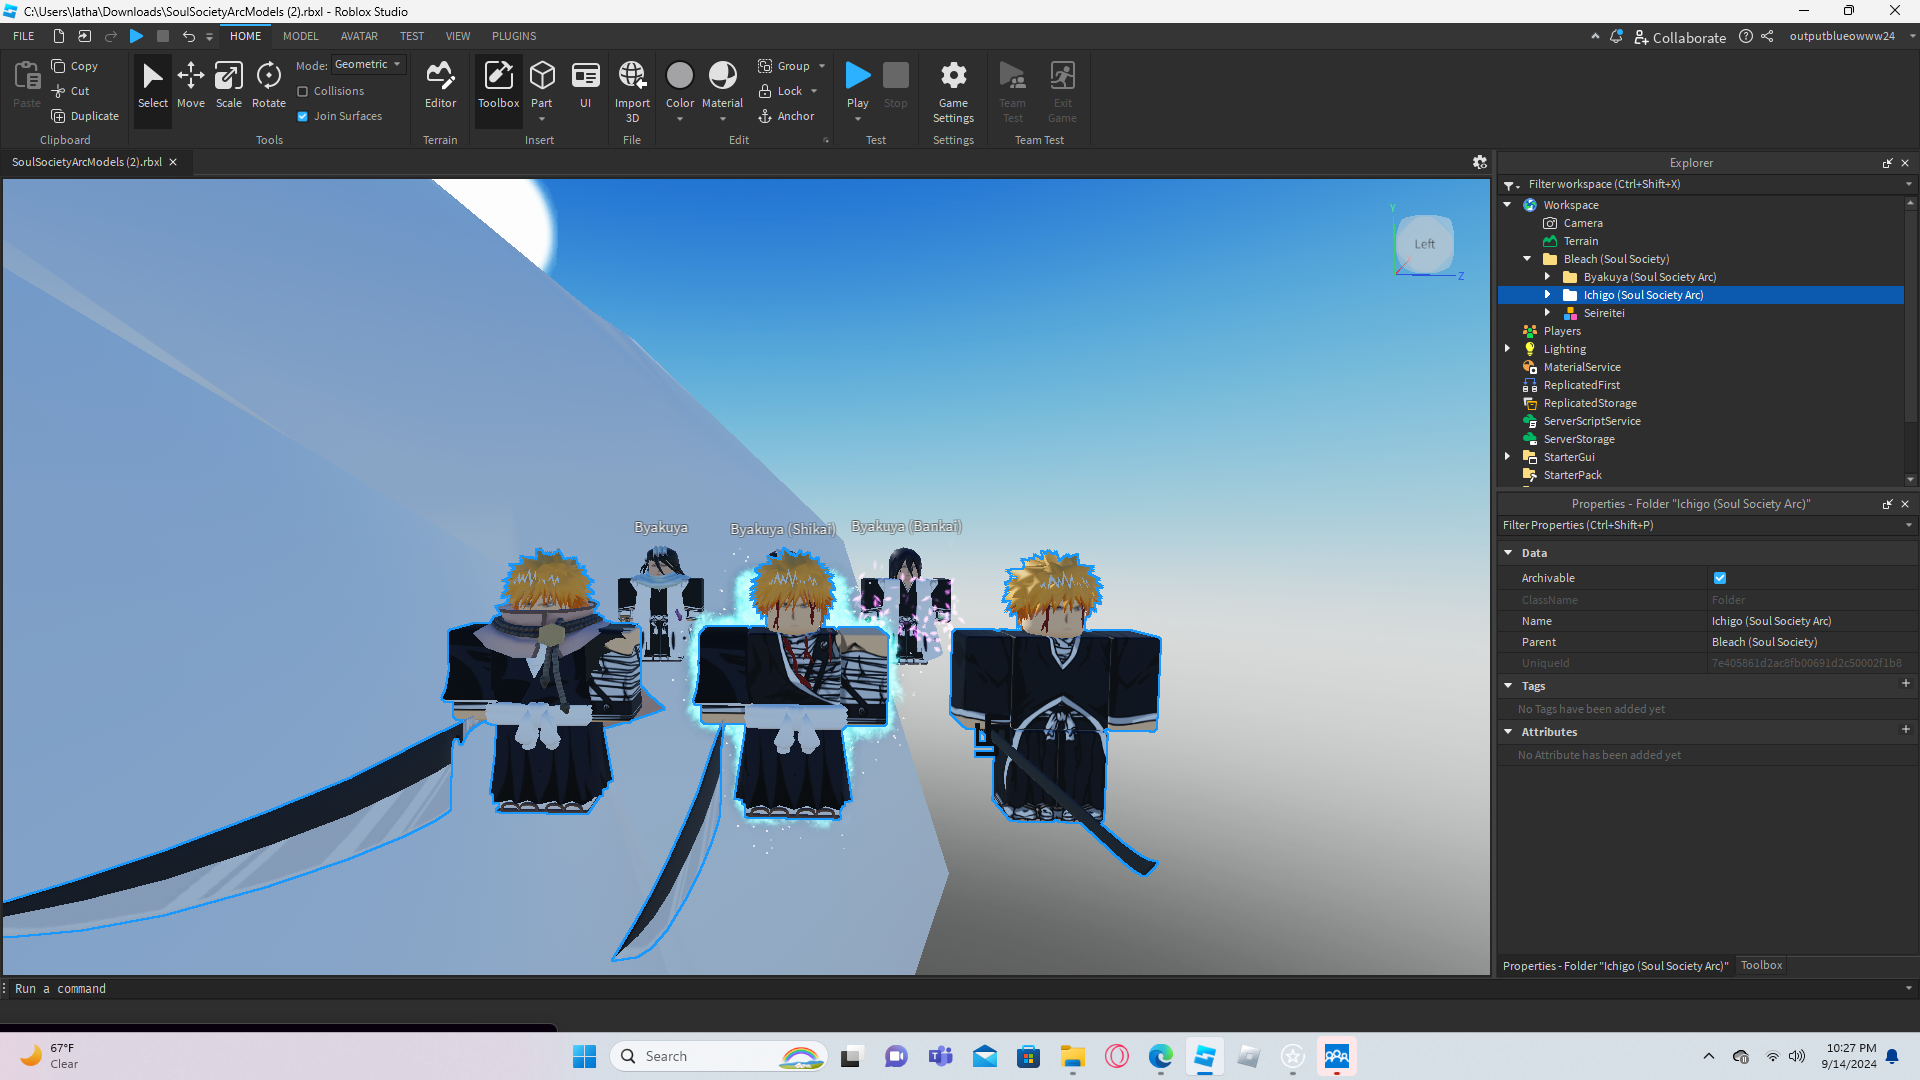This screenshot has width=1920, height=1080.
Task: Open the Toolbox panel
Action: pos(498,84)
